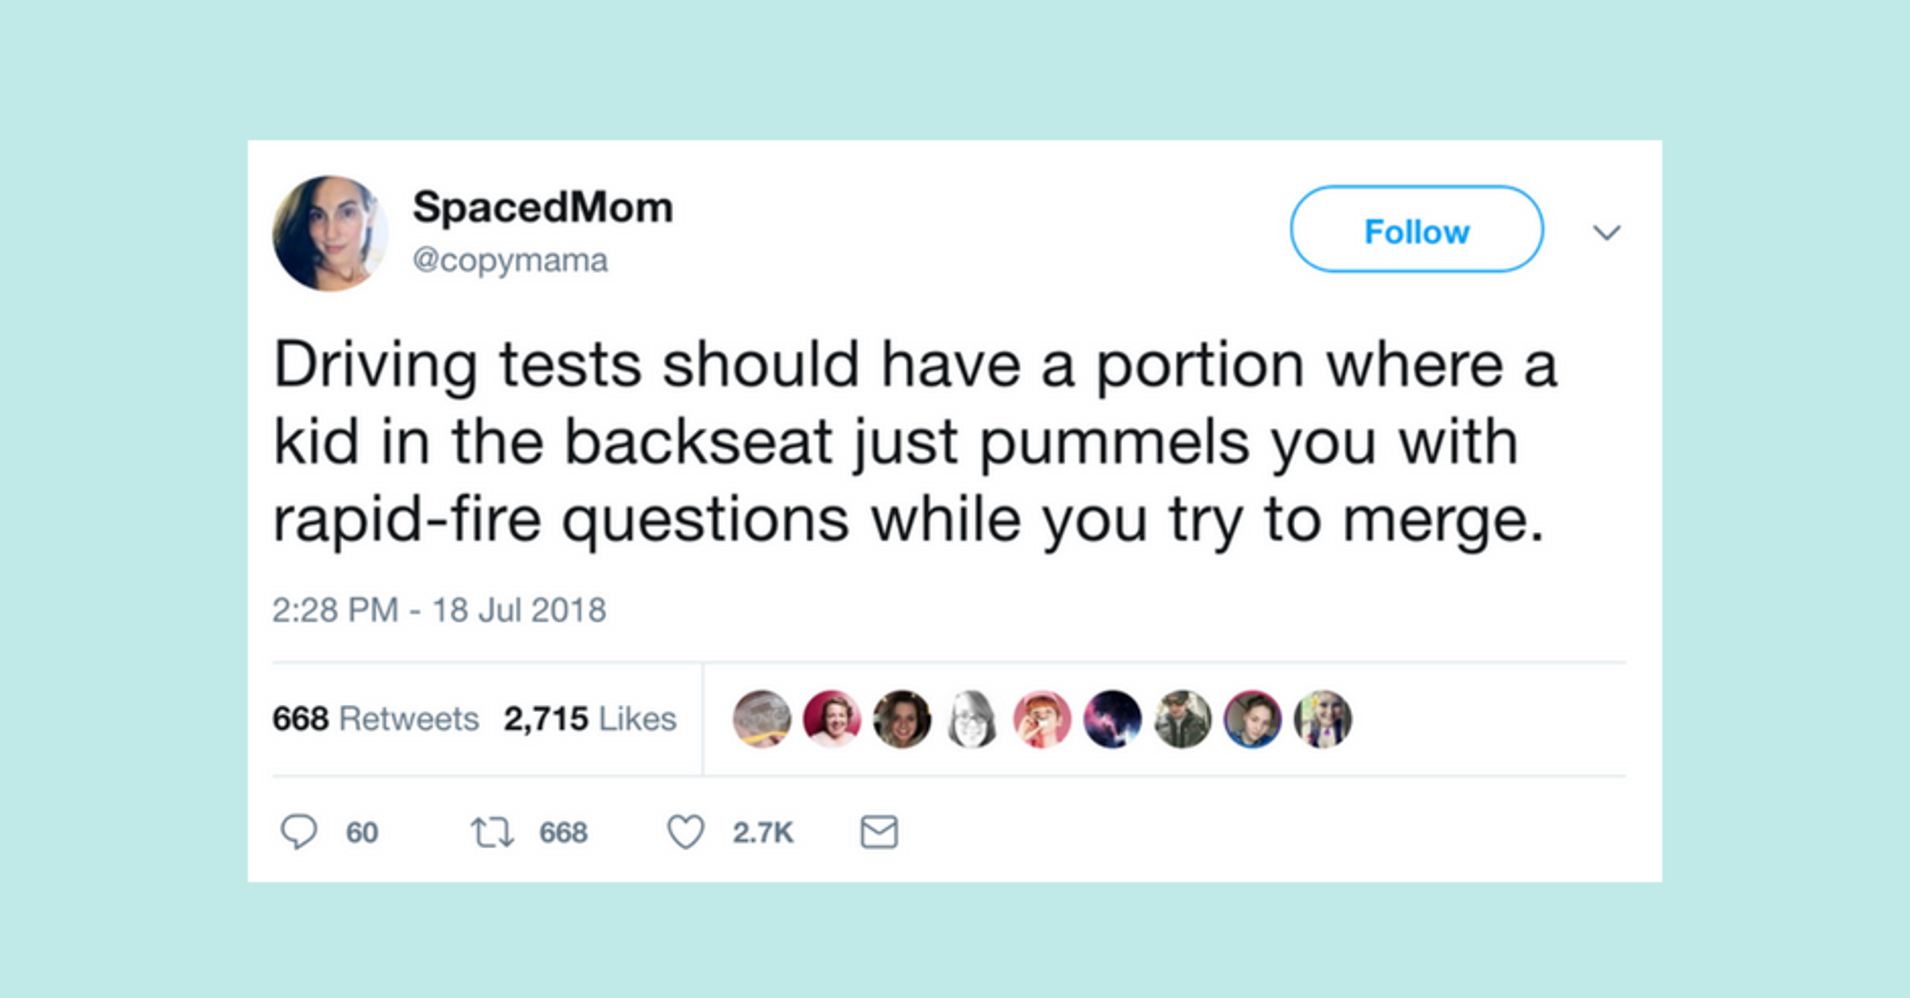This screenshot has height=998, width=1910.
Task: Click the last avatar in the likers row
Action: (1323, 719)
